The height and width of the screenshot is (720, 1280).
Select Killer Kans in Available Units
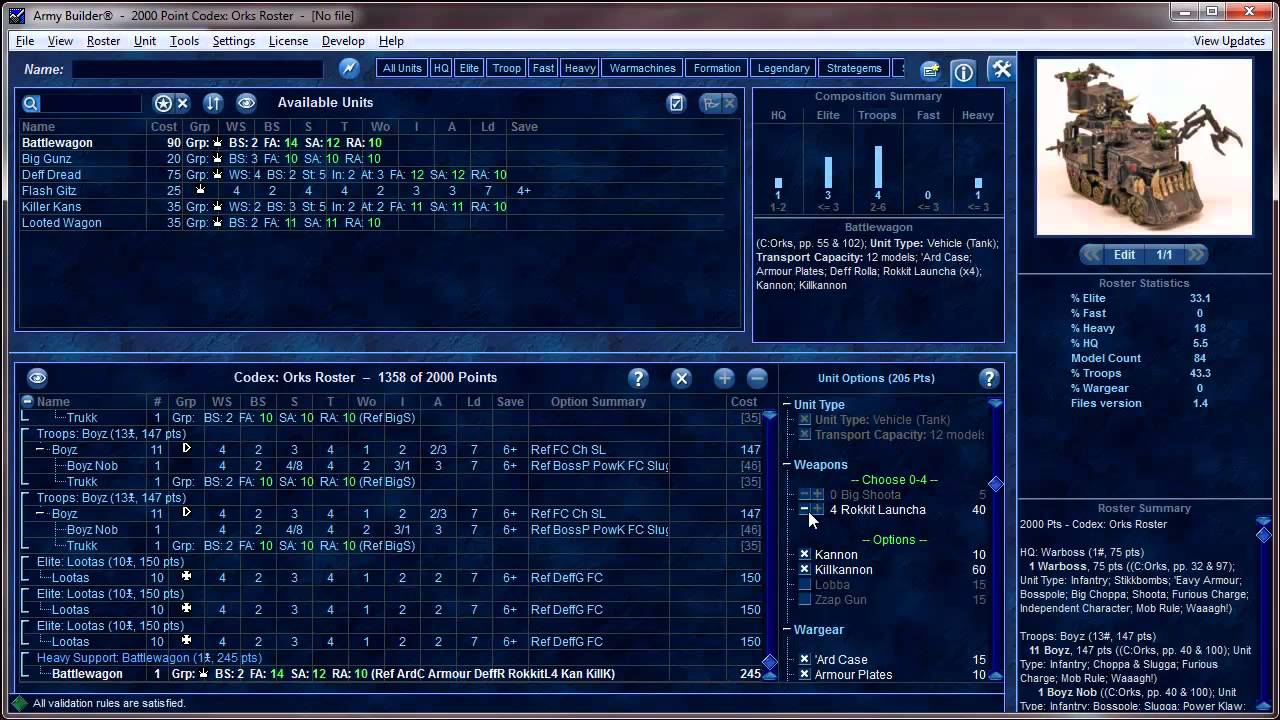click(x=372, y=207)
